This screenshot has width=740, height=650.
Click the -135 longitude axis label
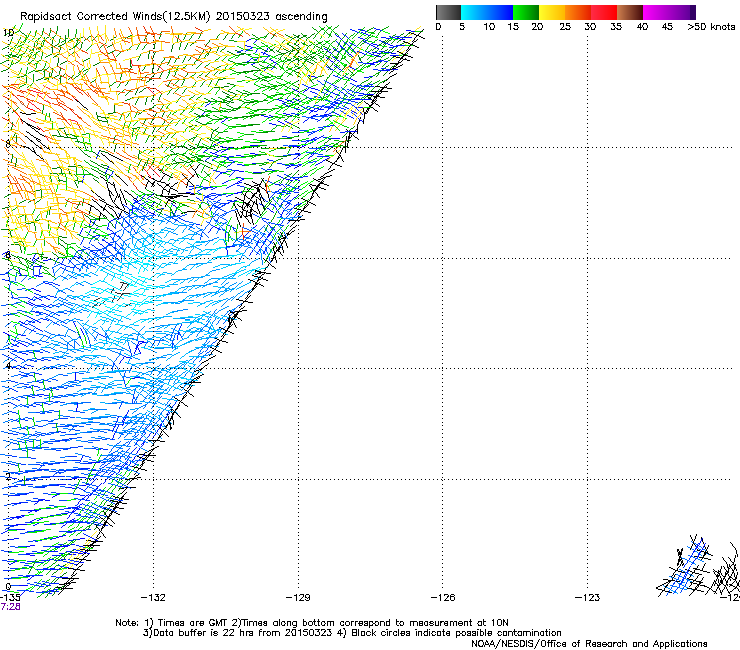coord(10,598)
